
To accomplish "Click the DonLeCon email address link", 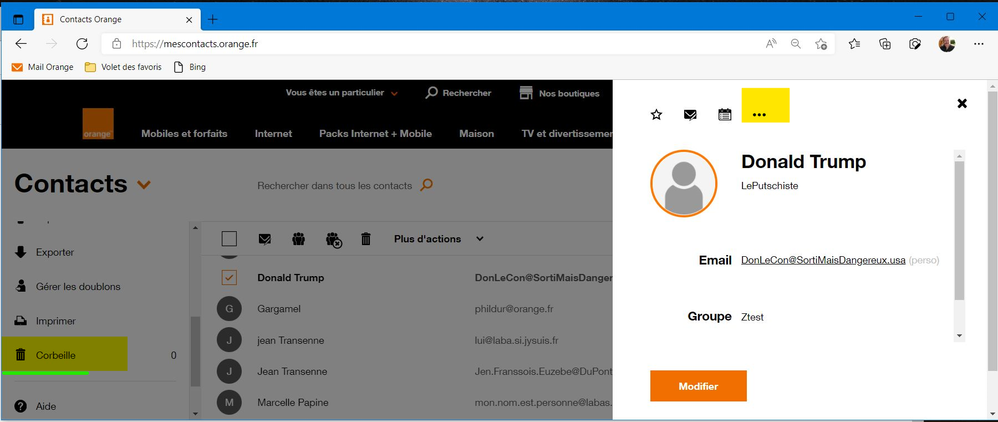I will click(823, 260).
